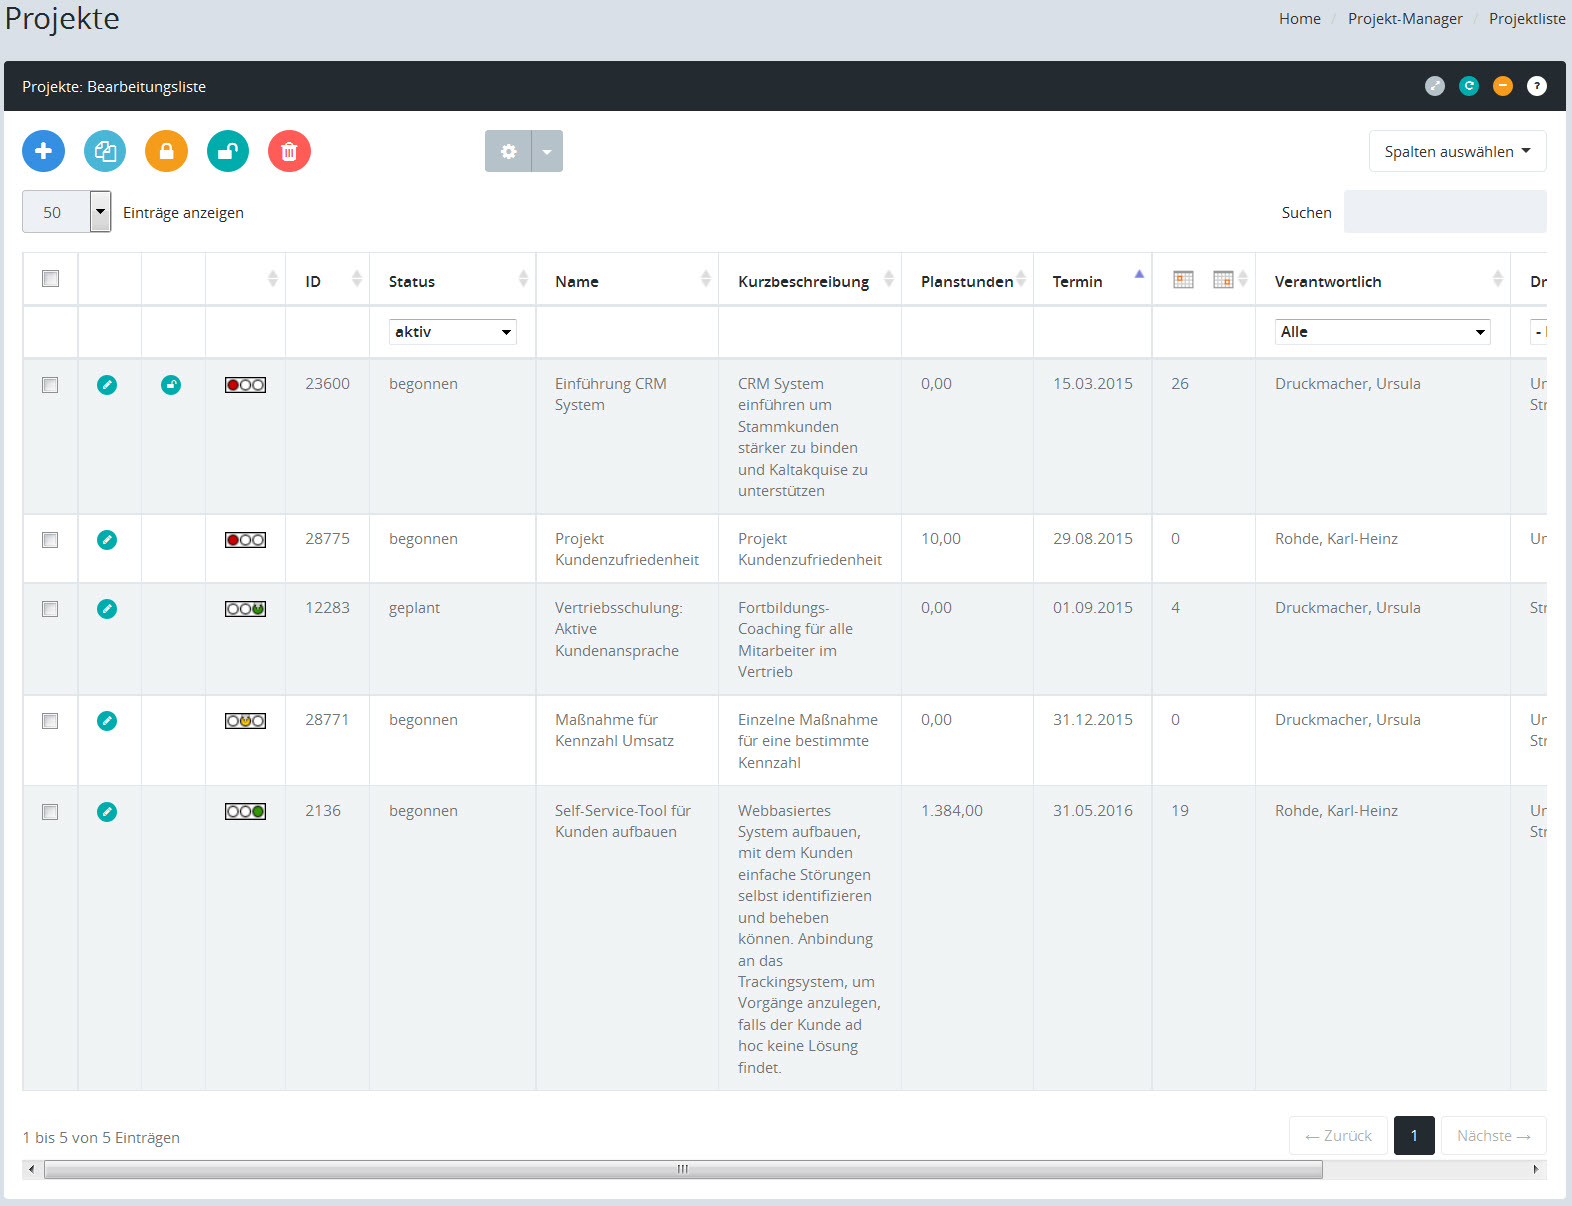
Task: Click the gray gear settings button
Action: (x=508, y=151)
